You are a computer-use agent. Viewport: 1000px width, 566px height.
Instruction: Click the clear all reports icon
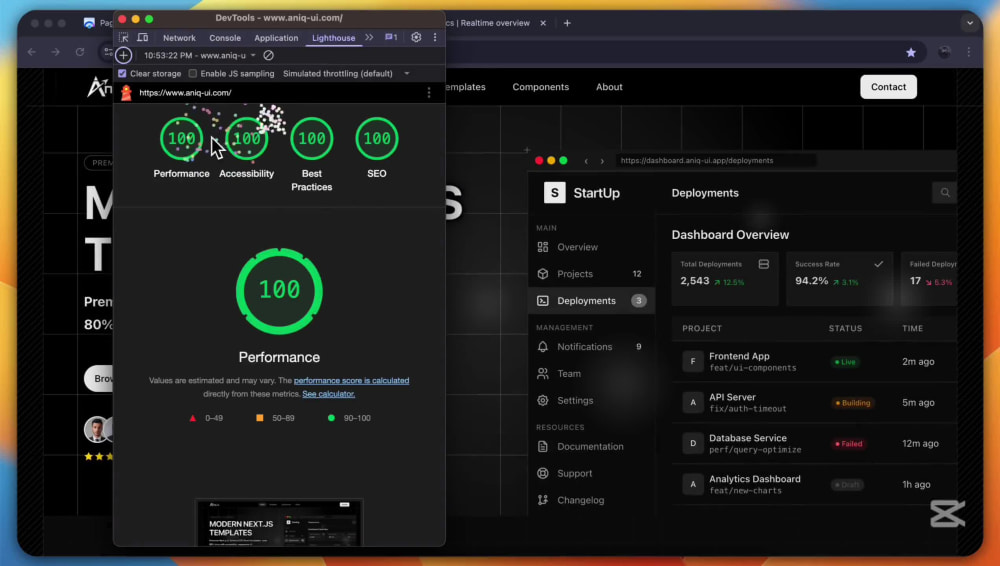(x=268, y=56)
